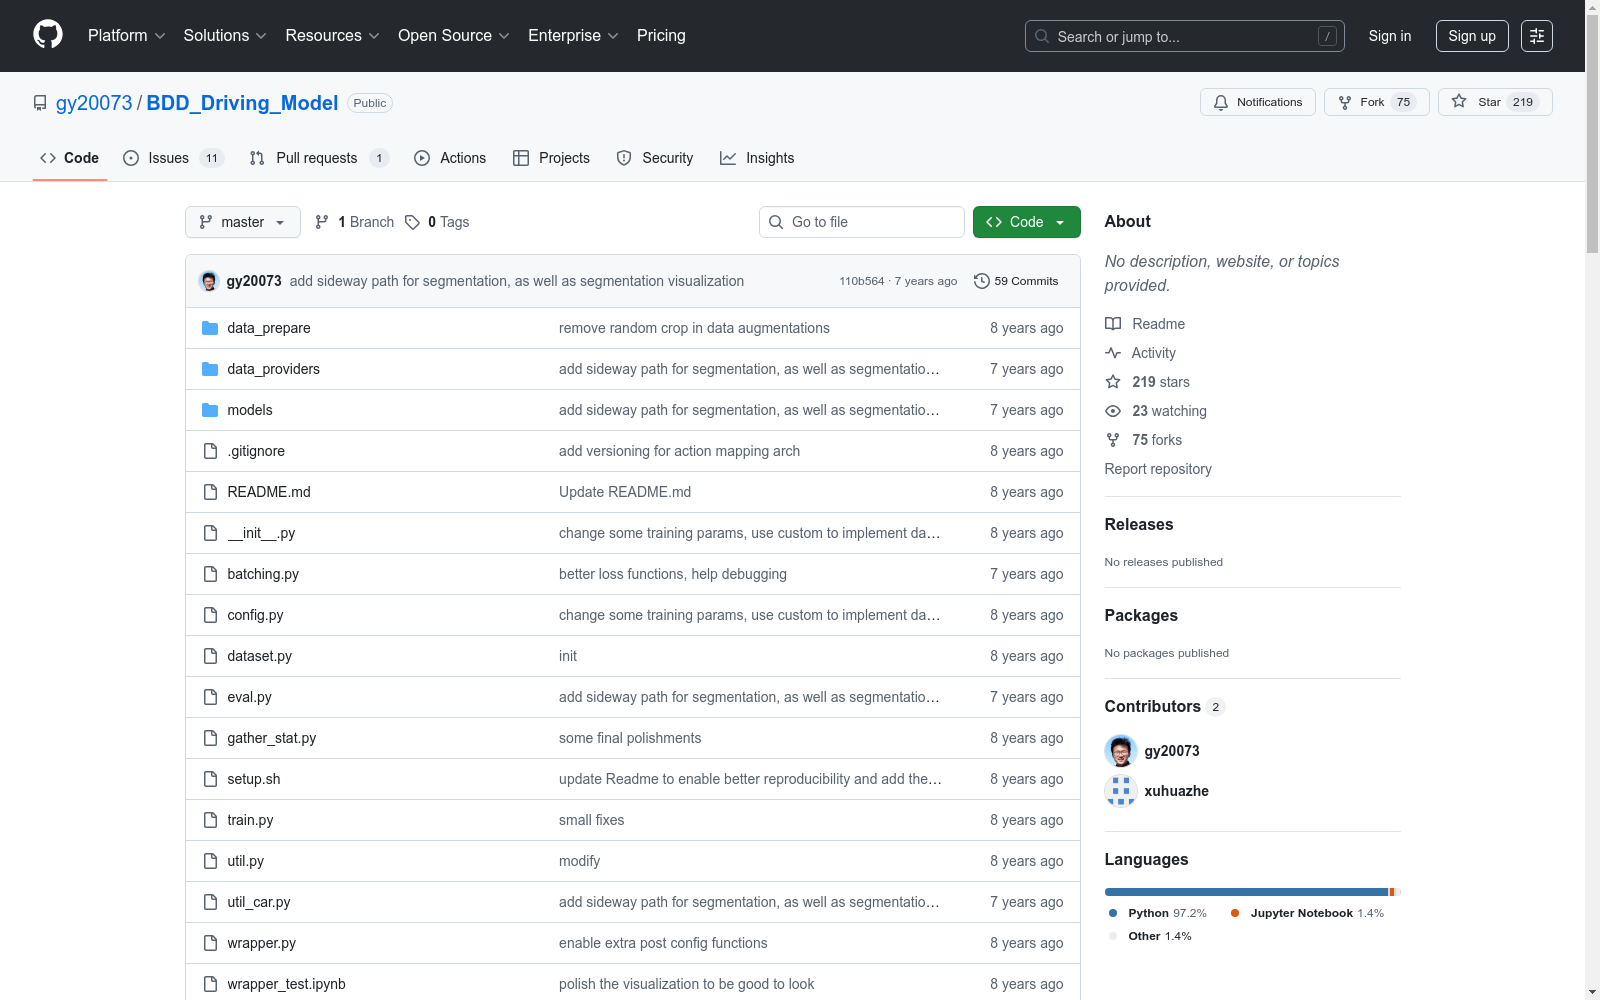Click the tag icon next to 0 Tags
Viewport: 1600px width, 1000px height.
pos(412,222)
